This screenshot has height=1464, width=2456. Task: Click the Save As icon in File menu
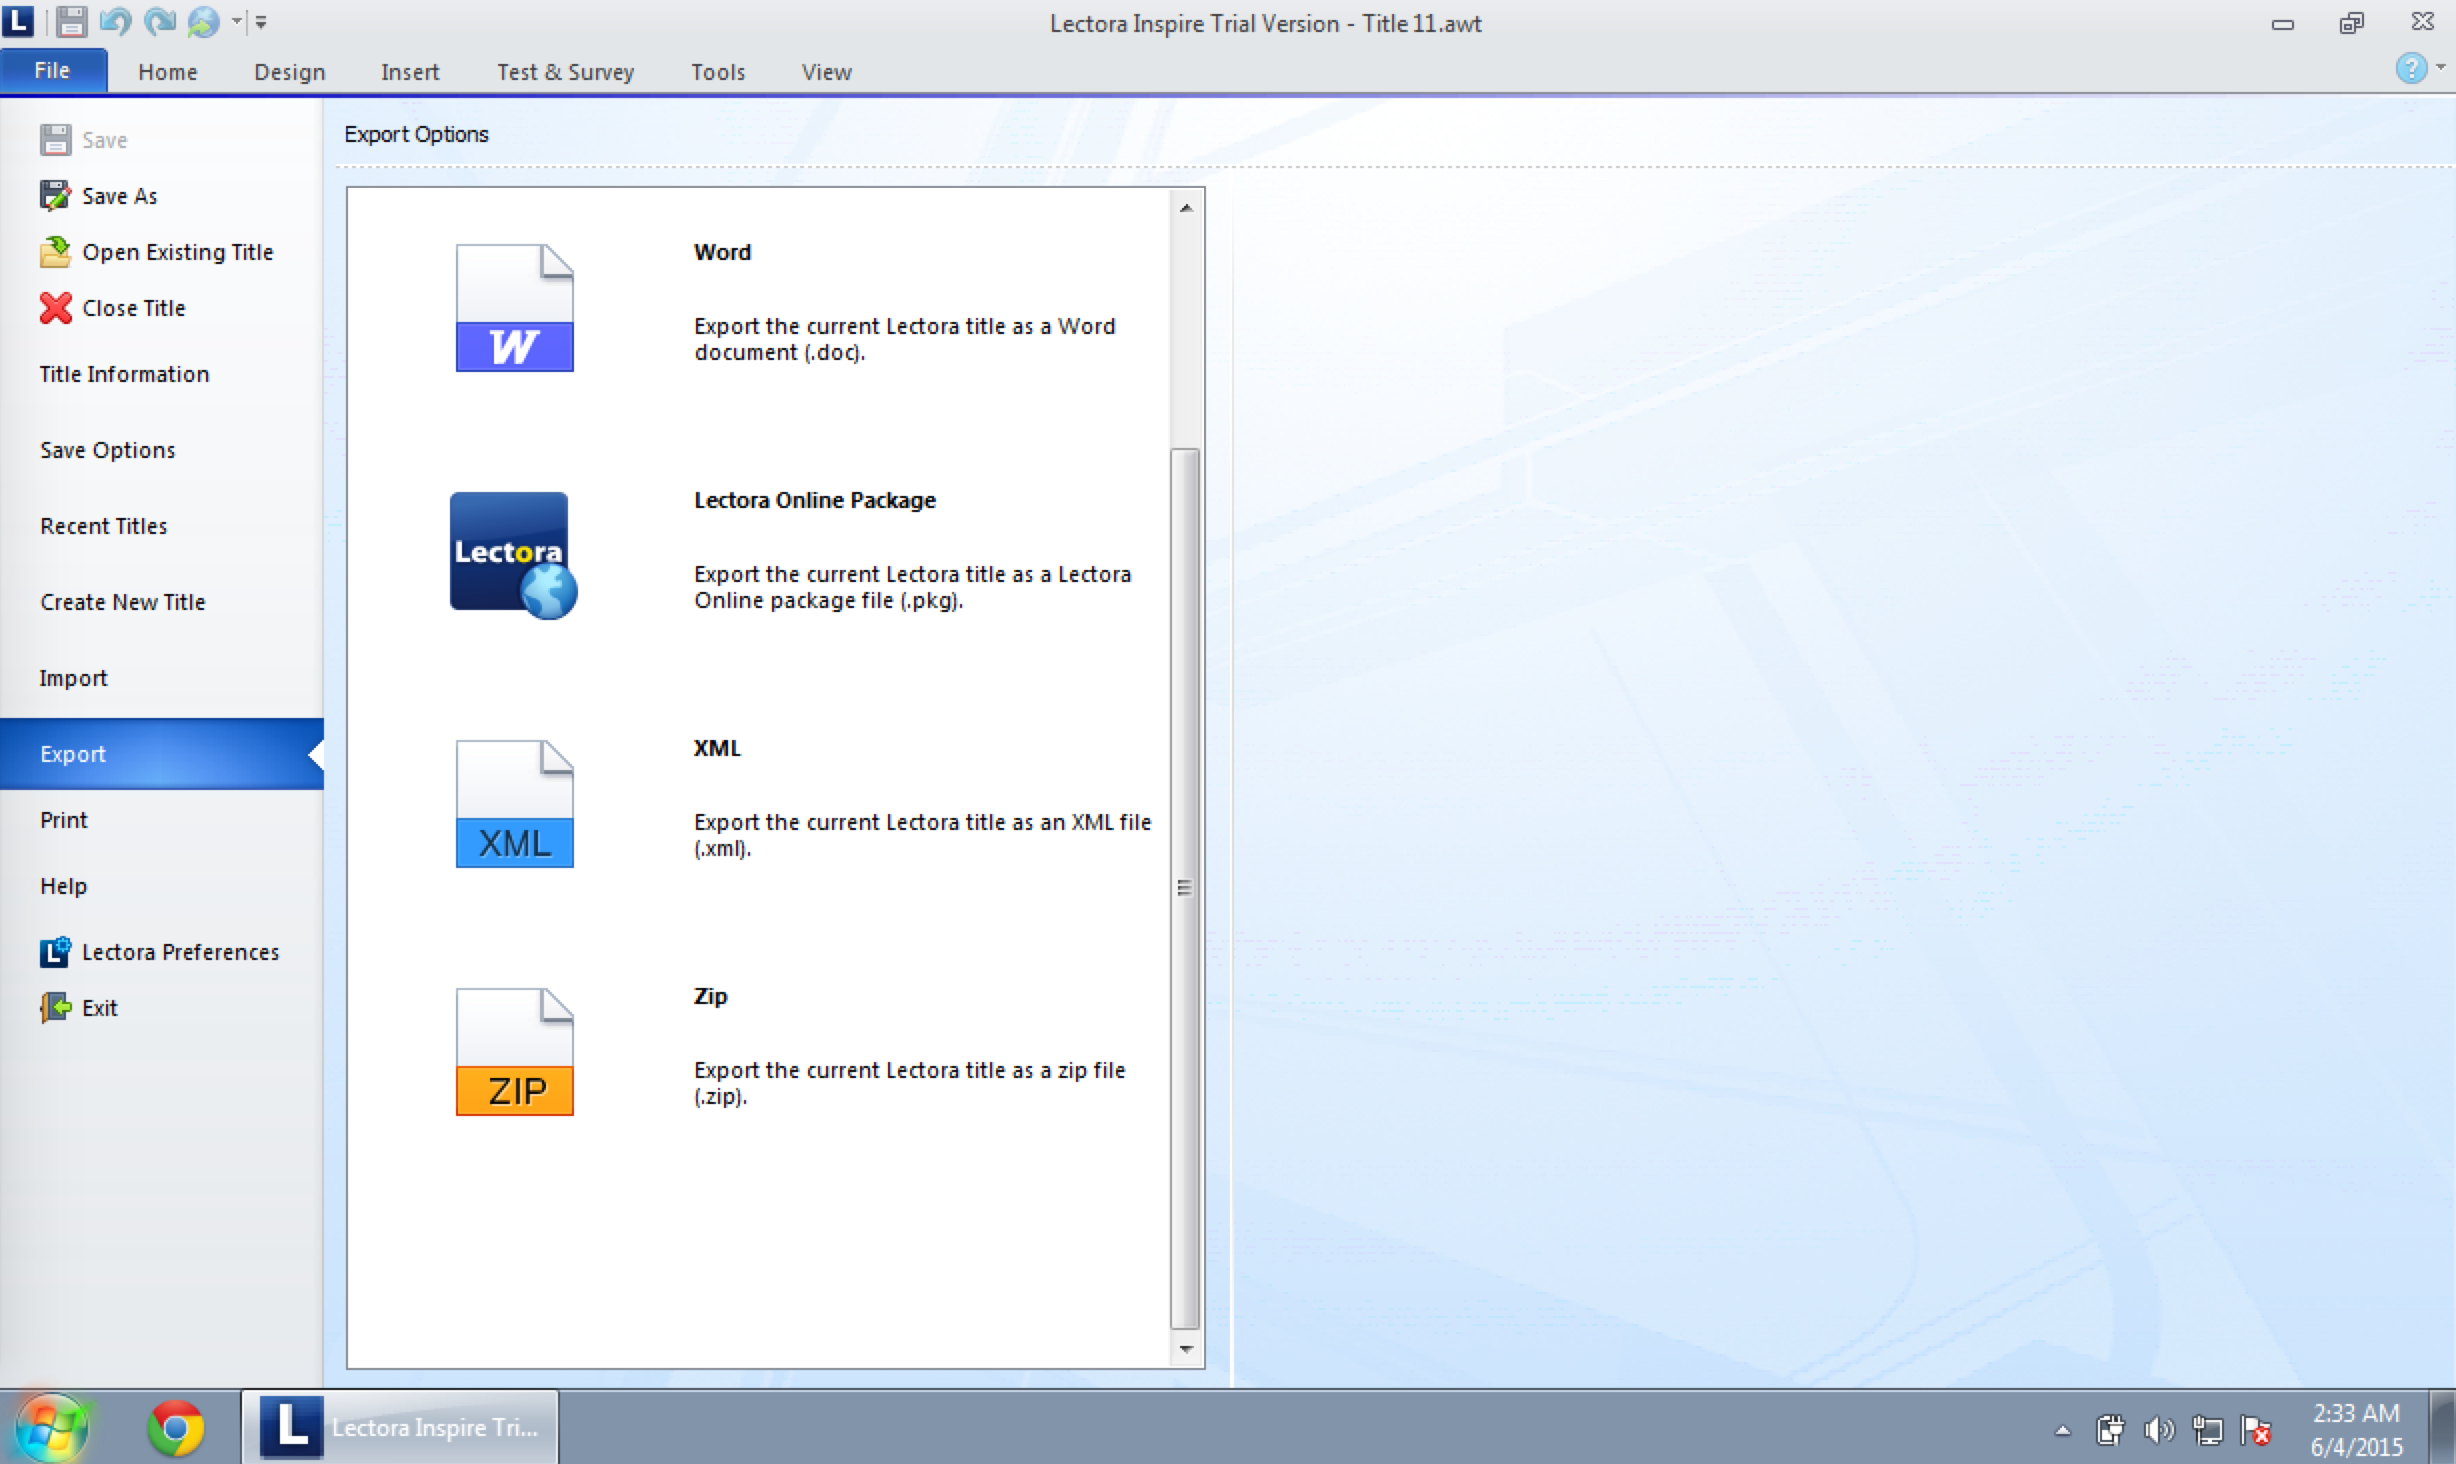coord(56,196)
